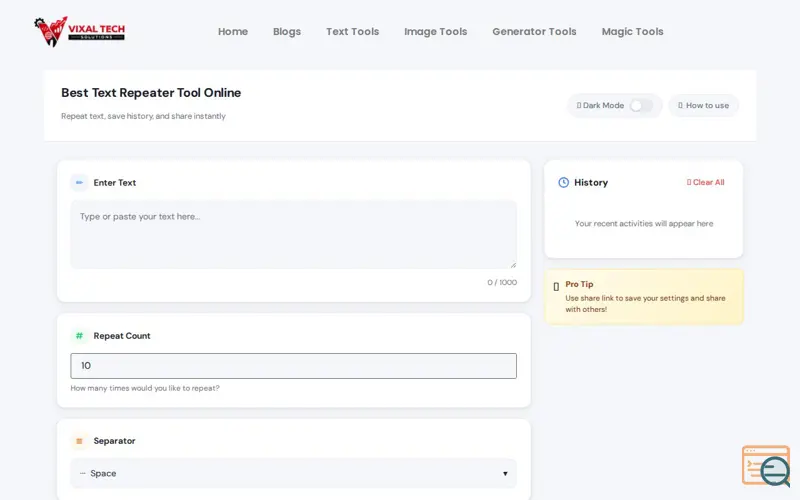Open the Separator dropdown showing Space

[x=293, y=473]
